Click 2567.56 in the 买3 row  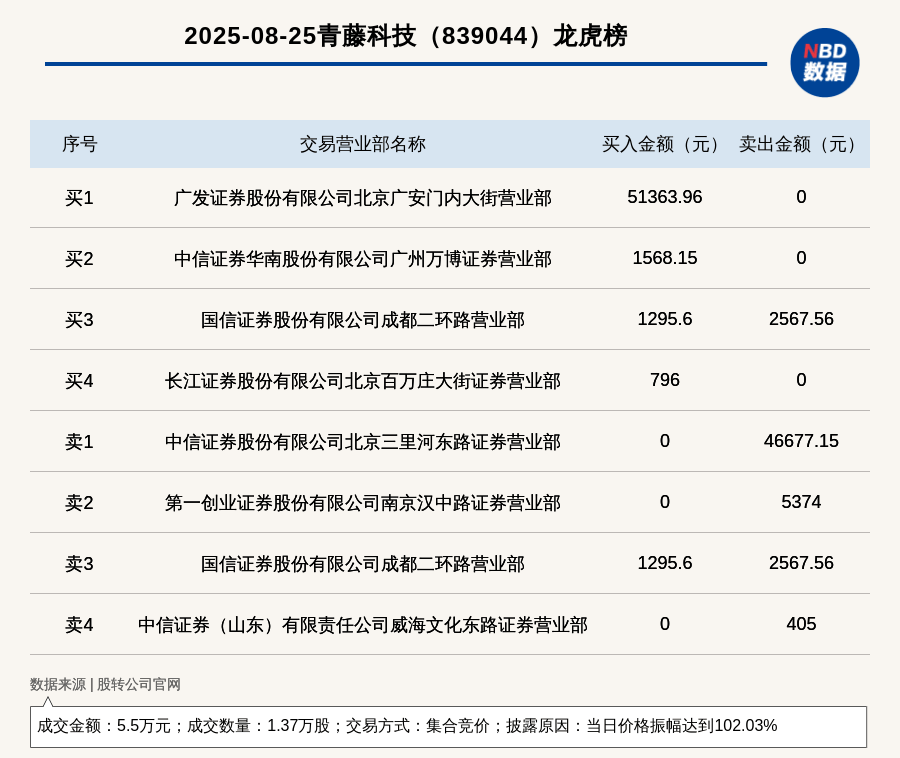point(801,318)
